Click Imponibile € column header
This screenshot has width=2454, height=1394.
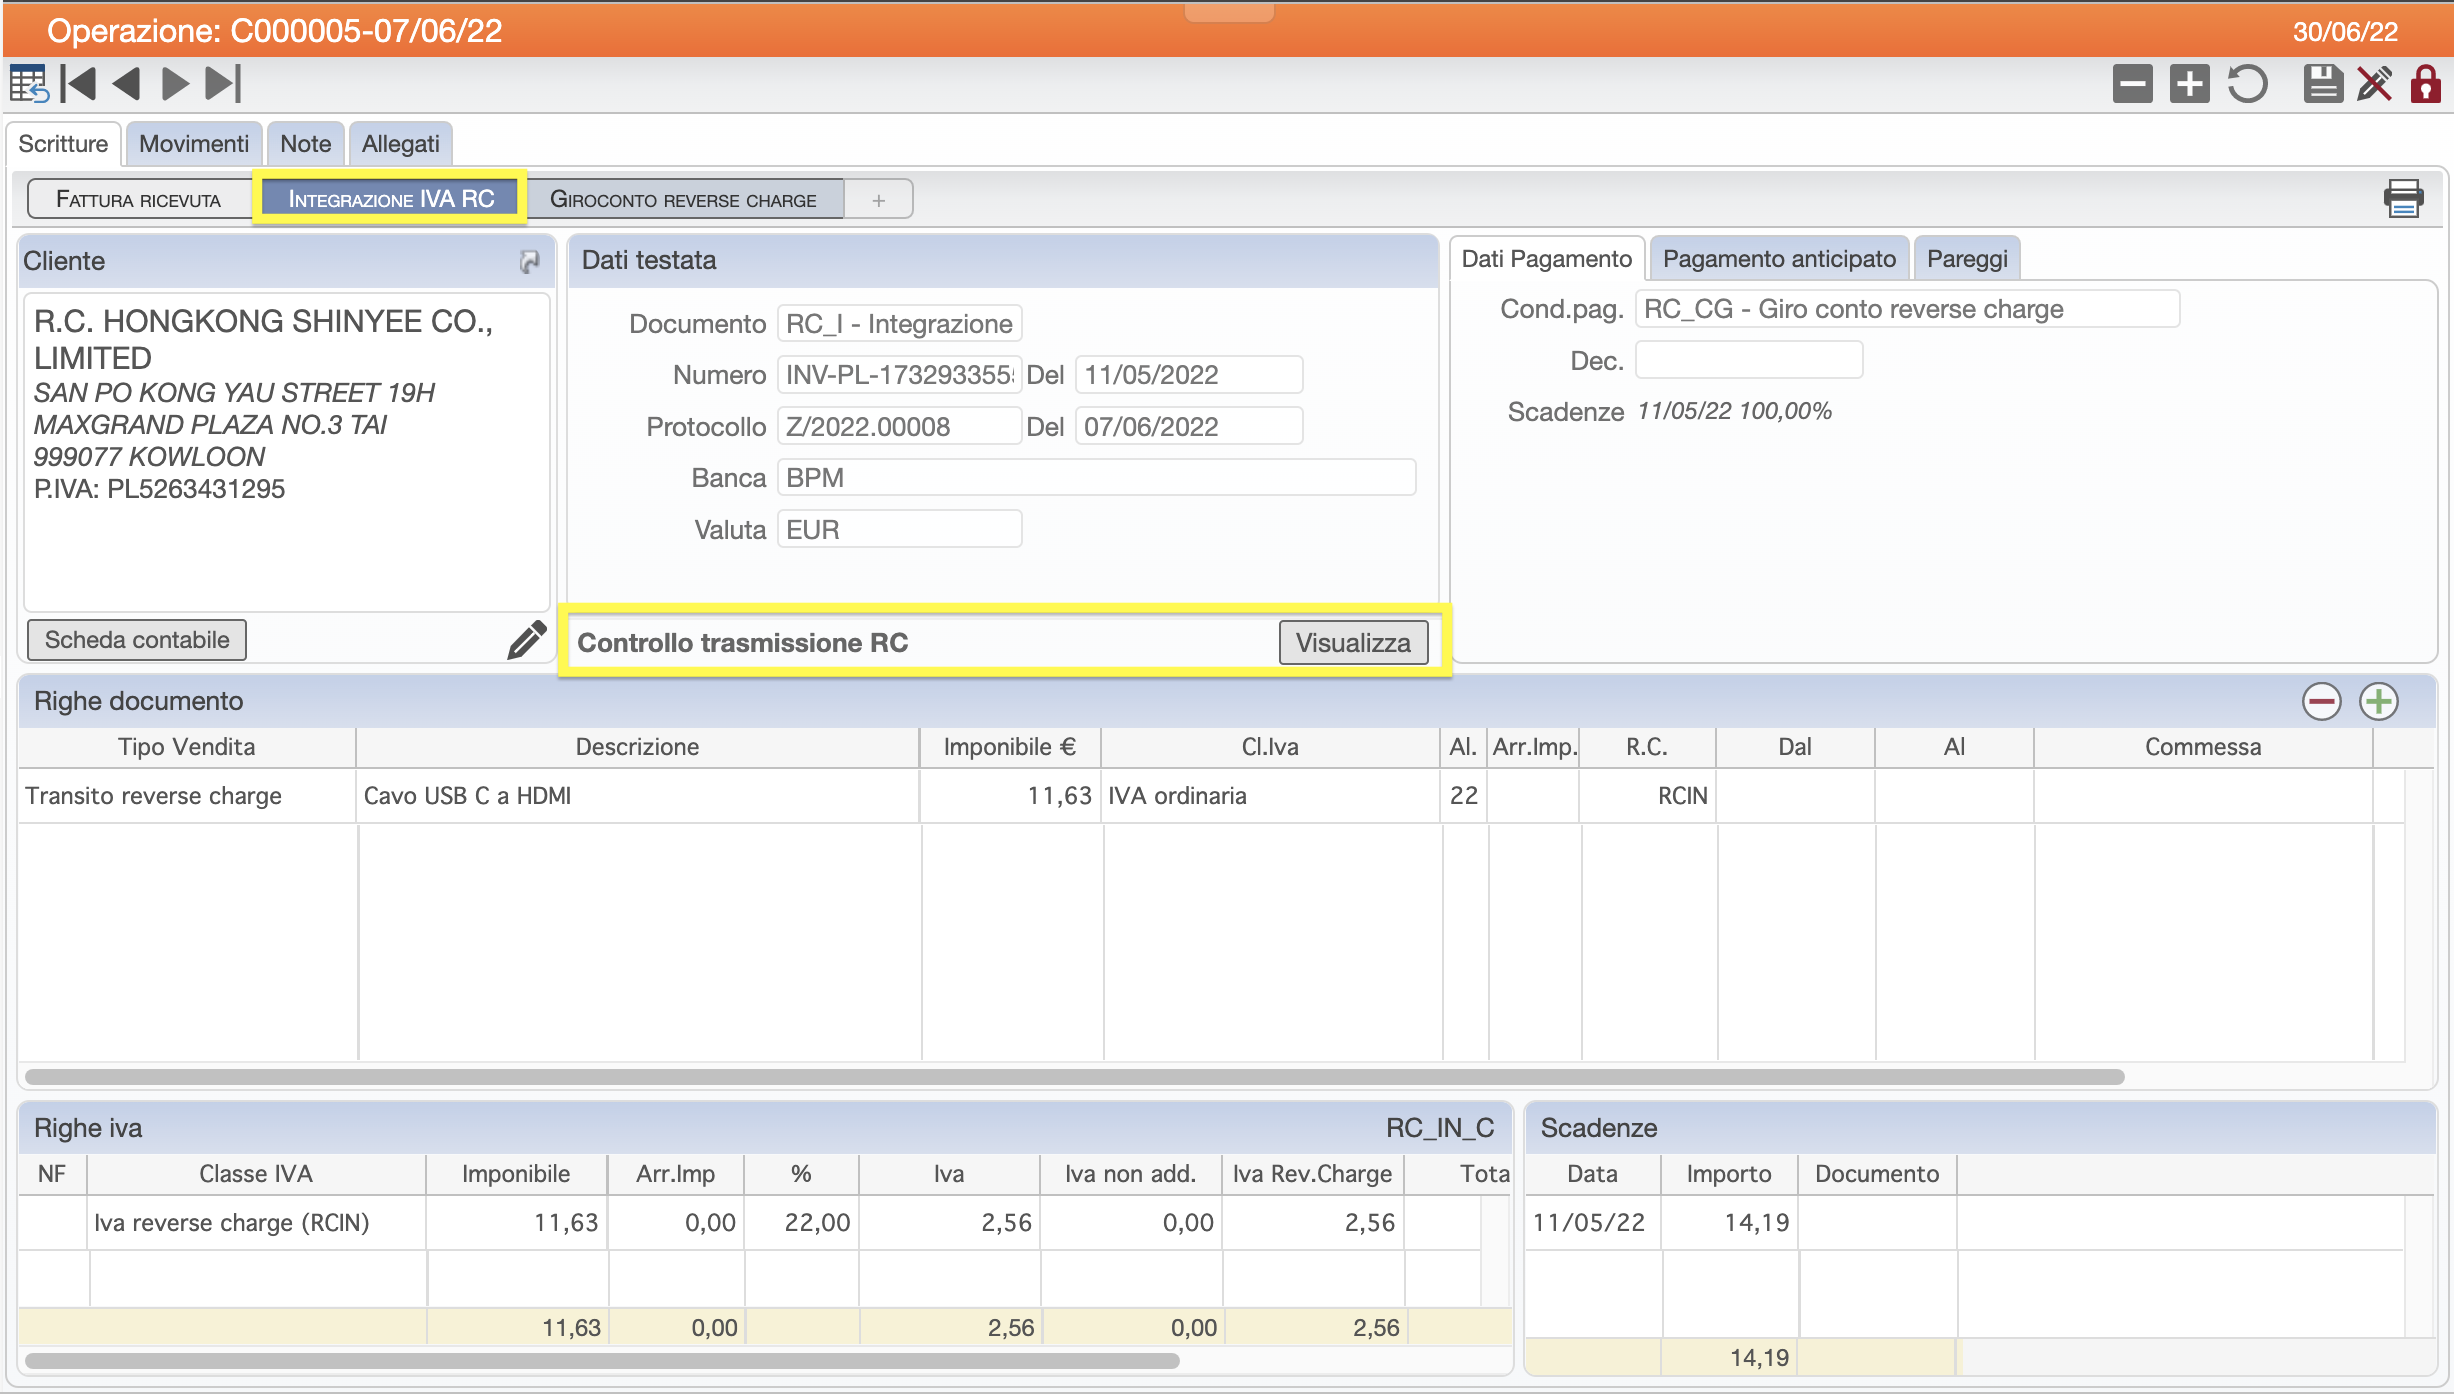[1010, 747]
